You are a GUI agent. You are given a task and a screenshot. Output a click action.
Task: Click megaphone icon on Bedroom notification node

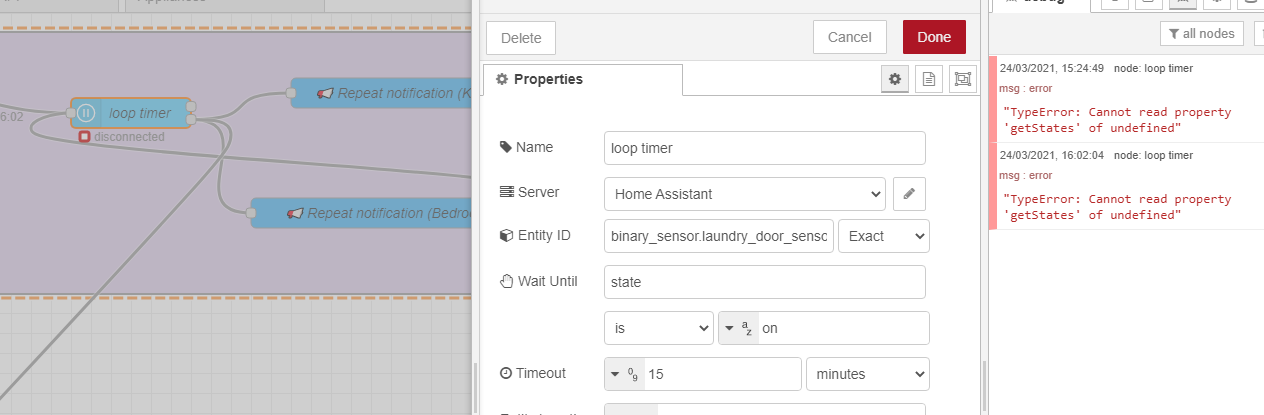pyautogui.click(x=295, y=213)
